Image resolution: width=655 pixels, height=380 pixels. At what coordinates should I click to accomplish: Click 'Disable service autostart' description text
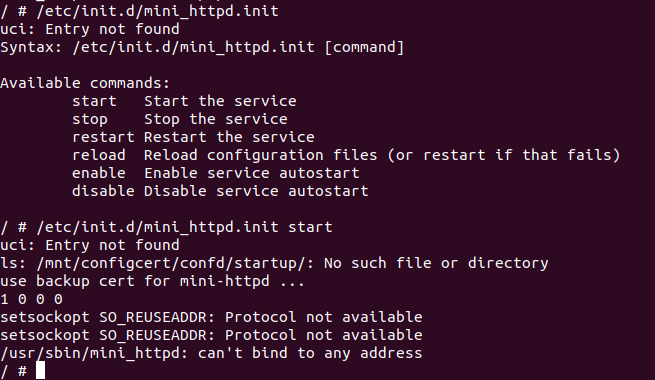(256, 191)
